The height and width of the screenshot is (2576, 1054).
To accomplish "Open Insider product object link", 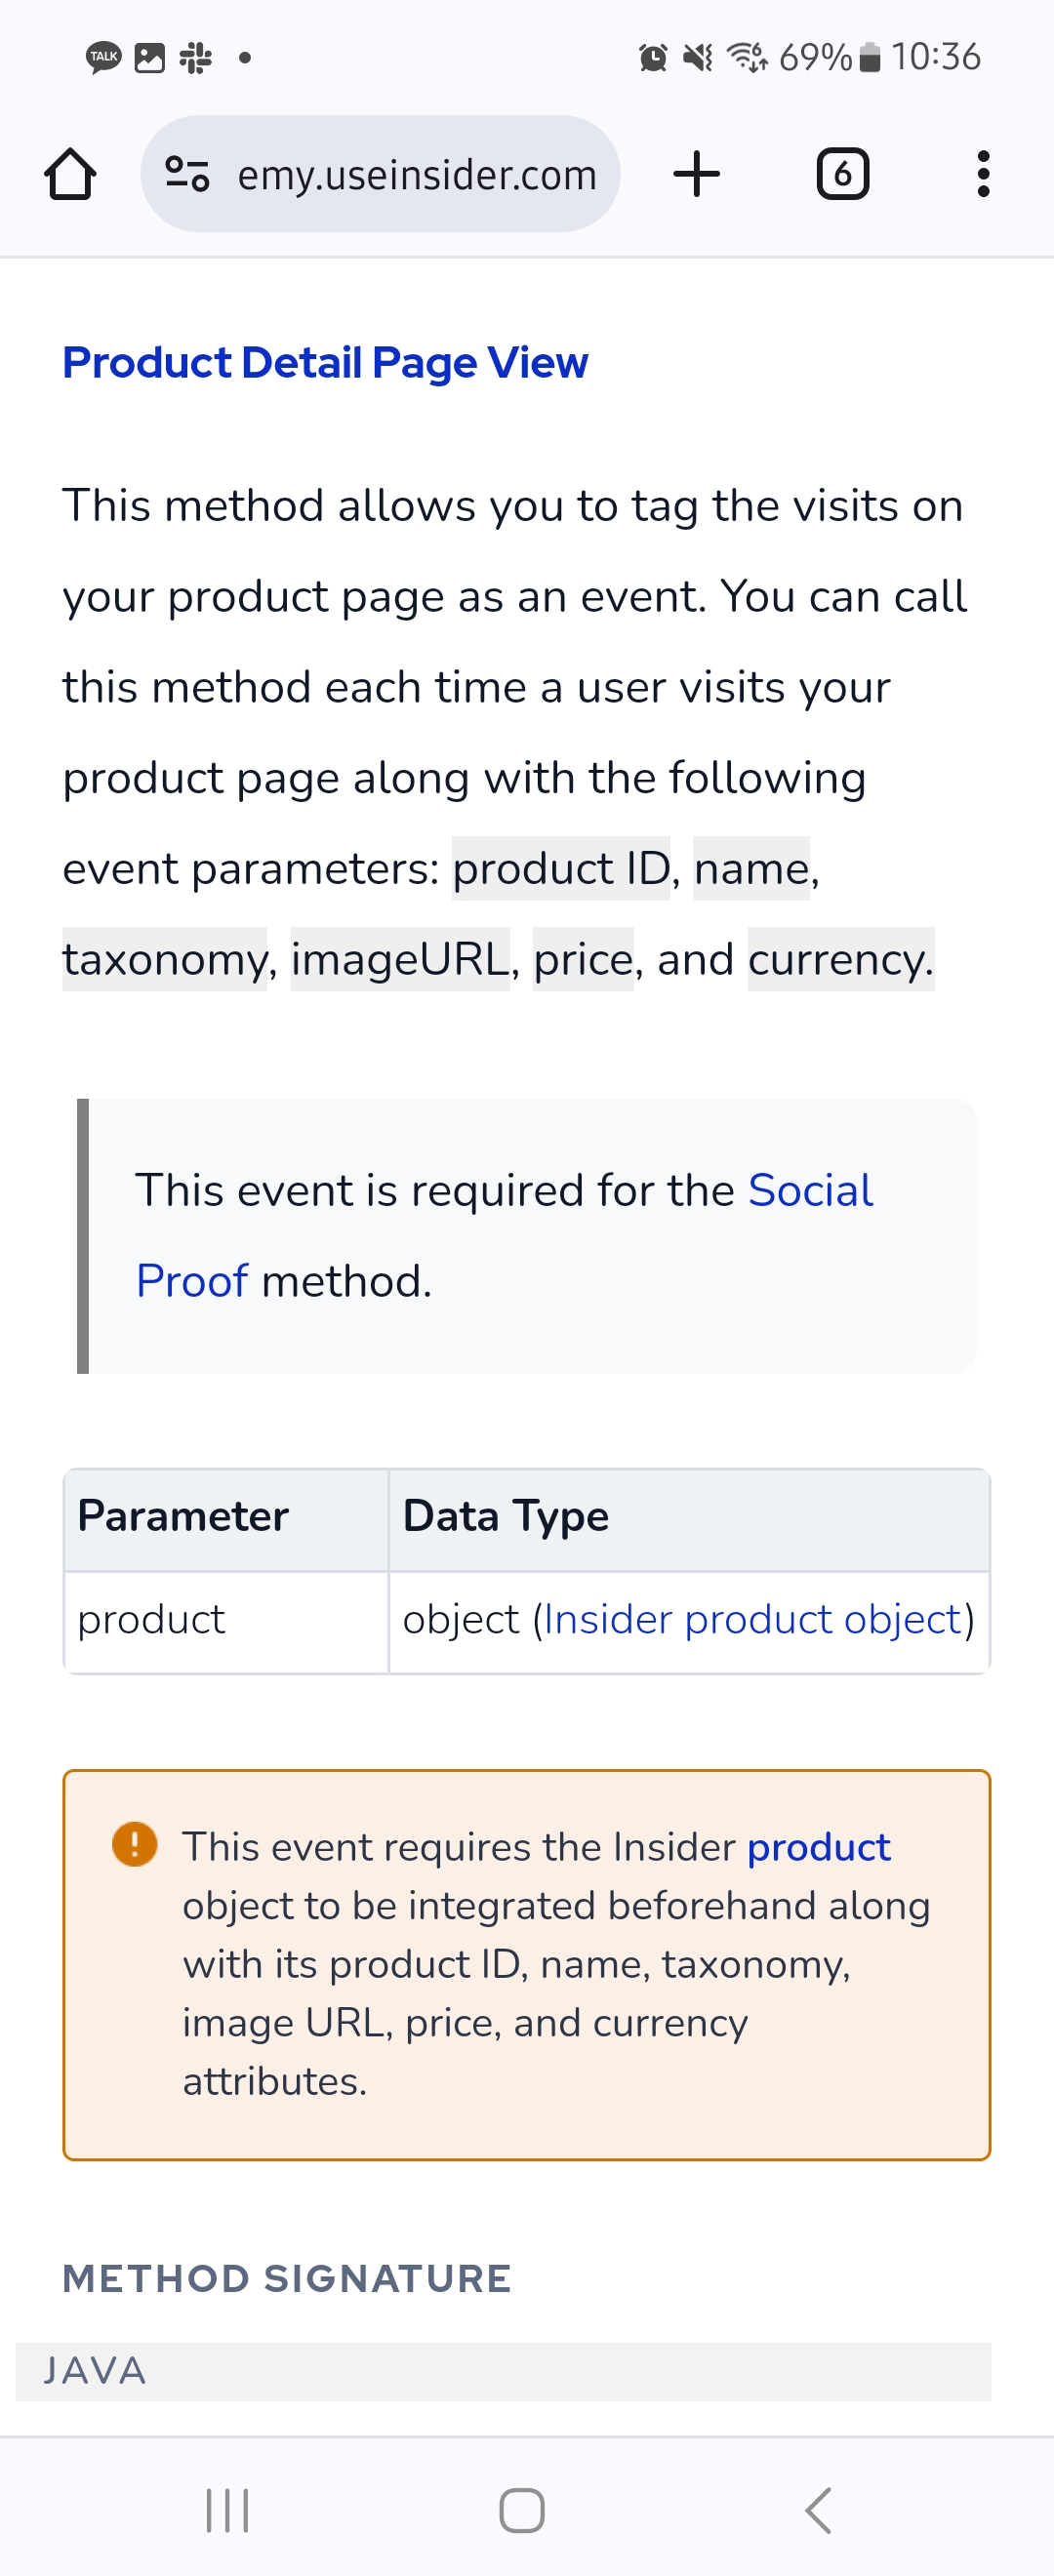I will click(x=752, y=1619).
